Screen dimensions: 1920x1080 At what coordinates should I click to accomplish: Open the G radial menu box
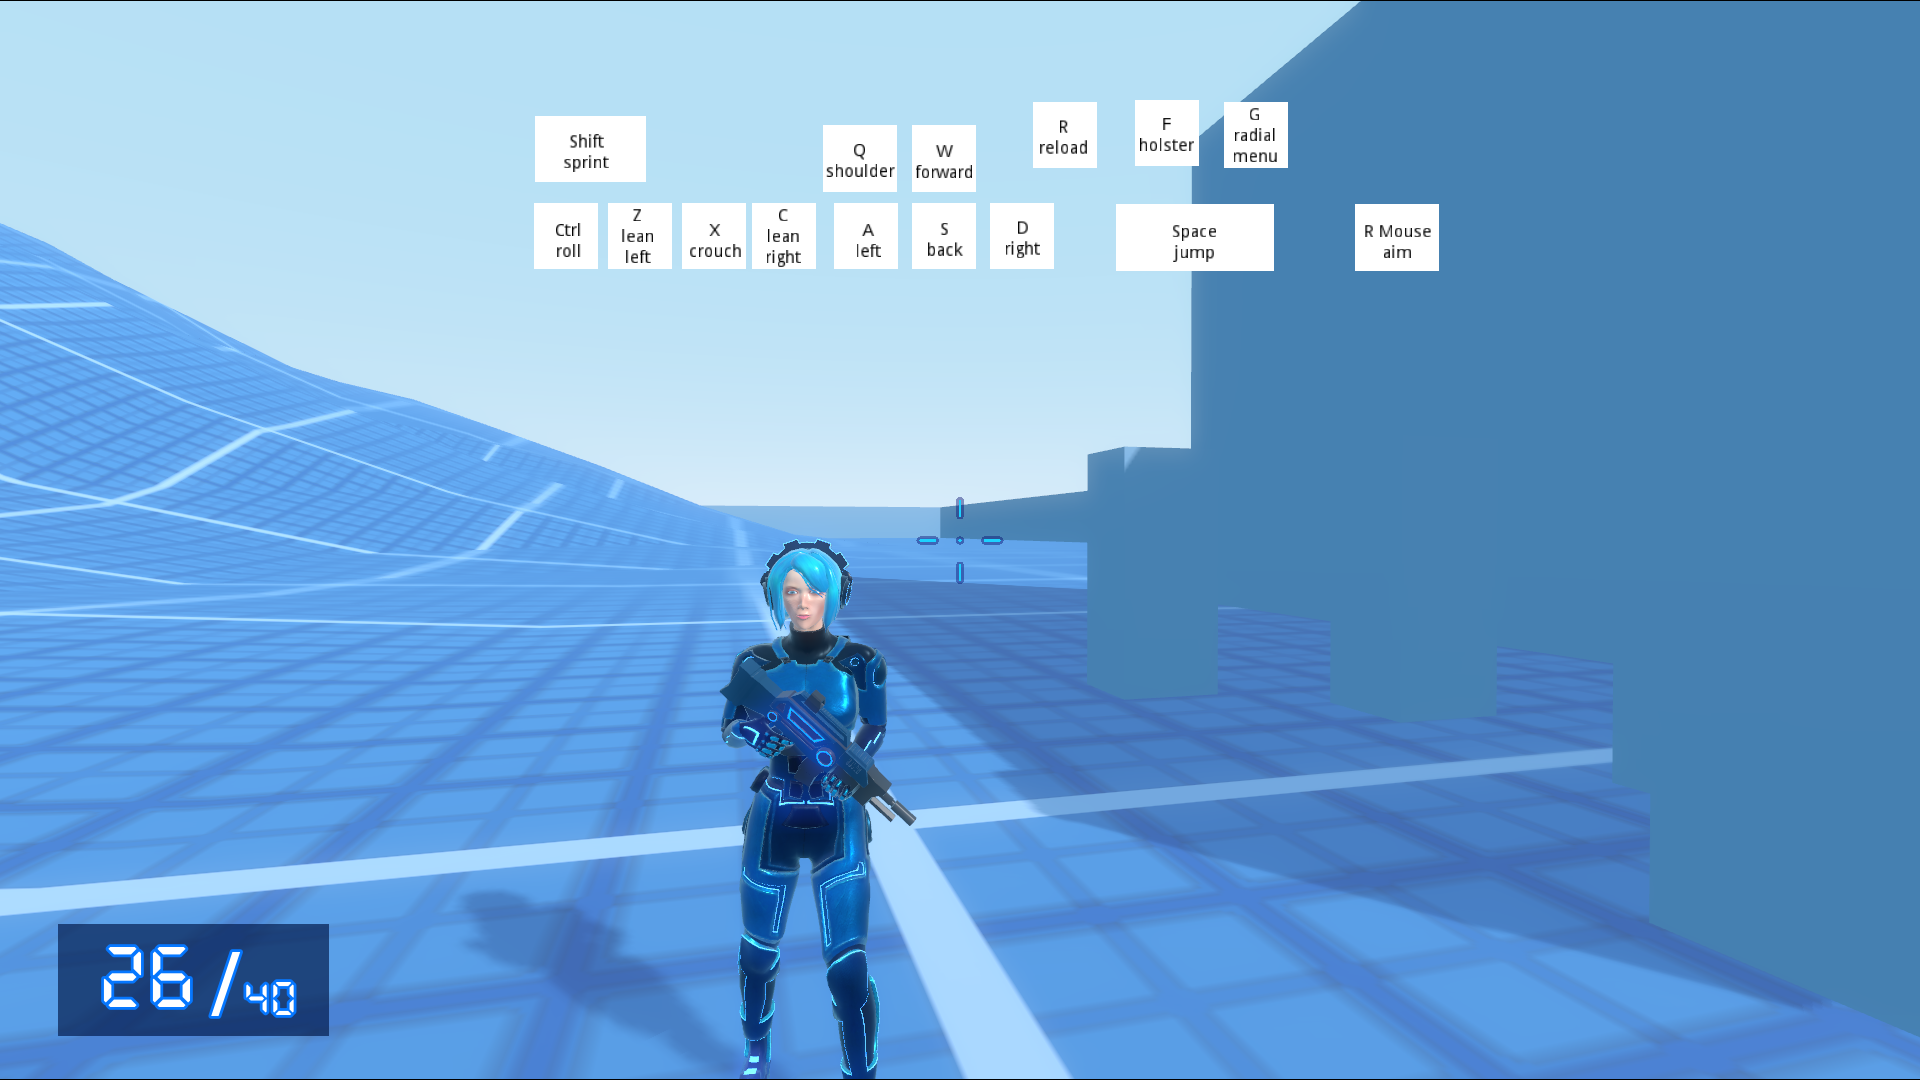[x=1255, y=135]
